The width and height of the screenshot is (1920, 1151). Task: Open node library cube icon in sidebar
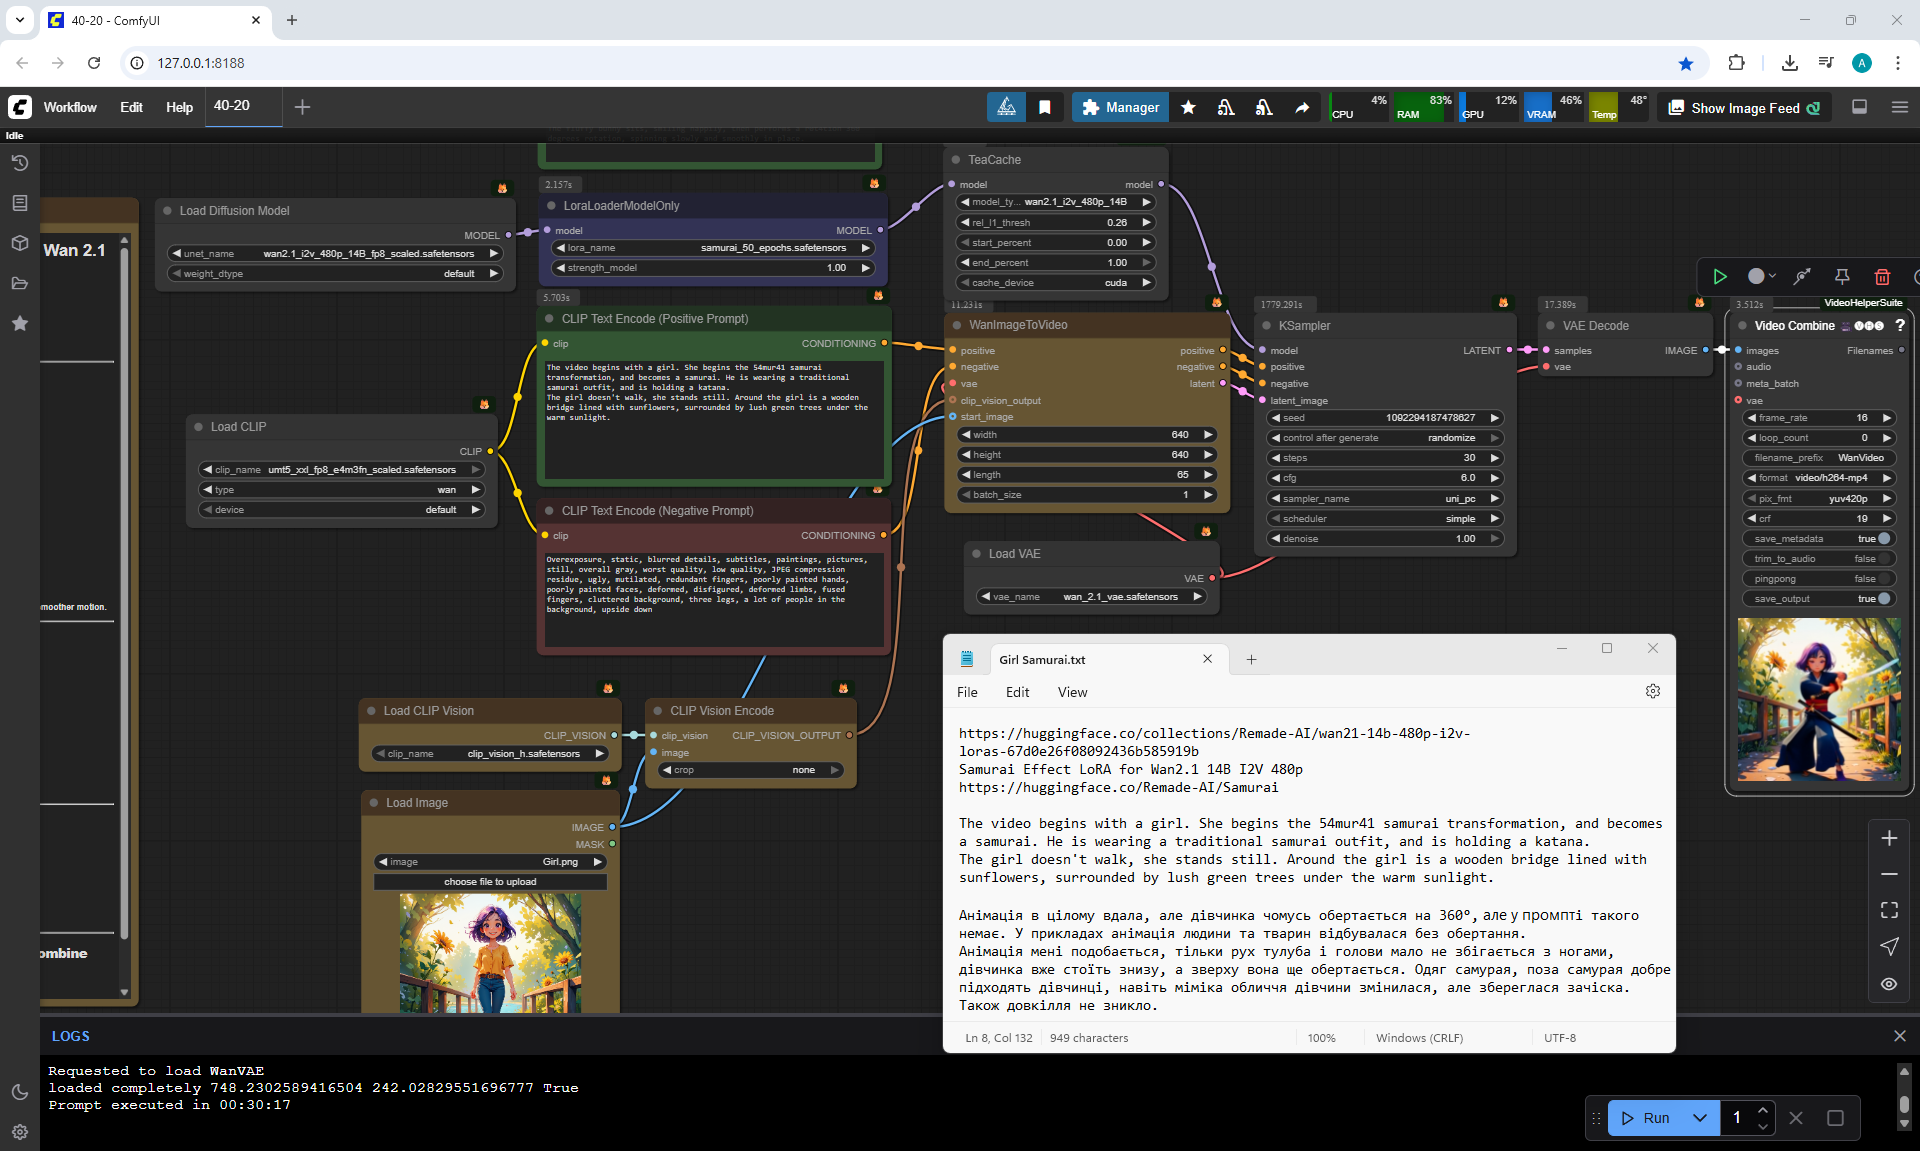click(19, 243)
